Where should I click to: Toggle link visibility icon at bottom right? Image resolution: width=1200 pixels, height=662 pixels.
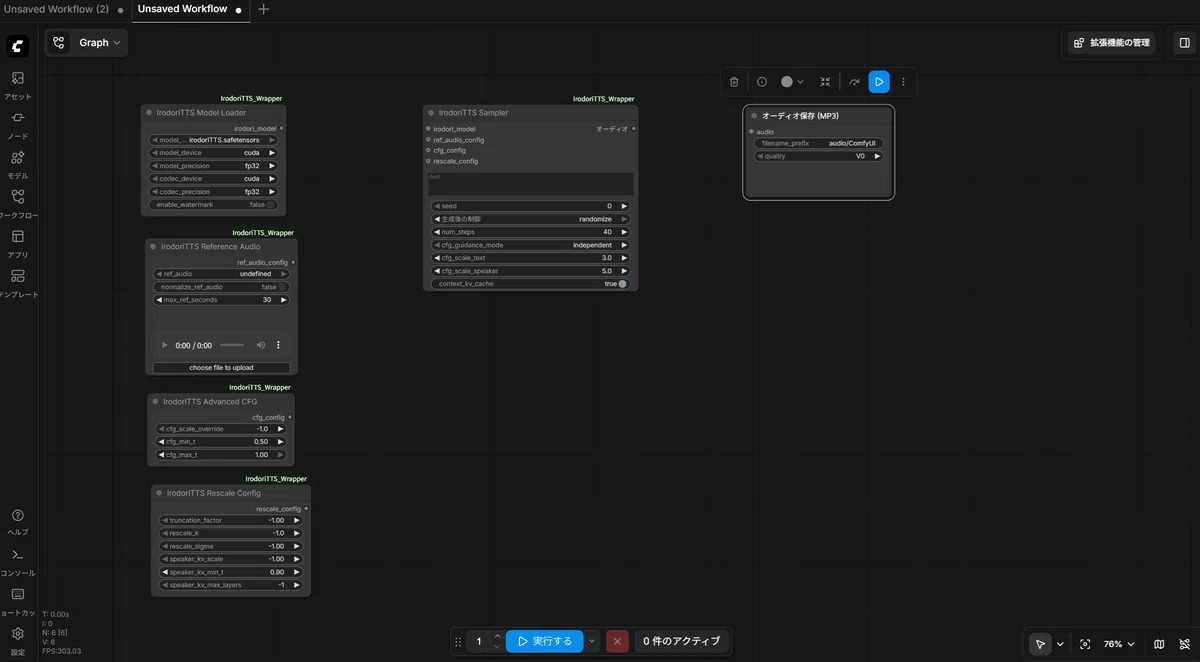coord(1183,644)
